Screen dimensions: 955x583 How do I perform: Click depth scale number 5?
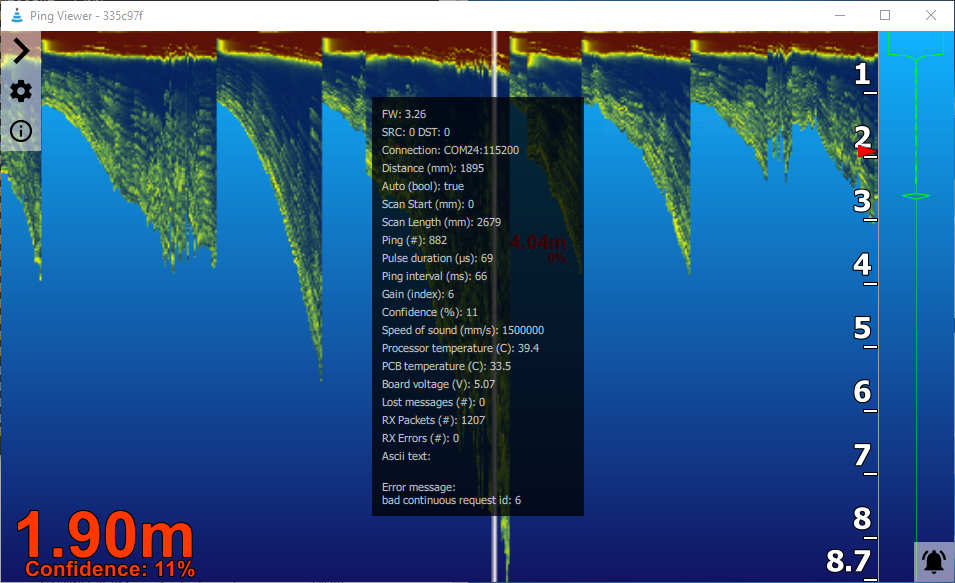(862, 329)
